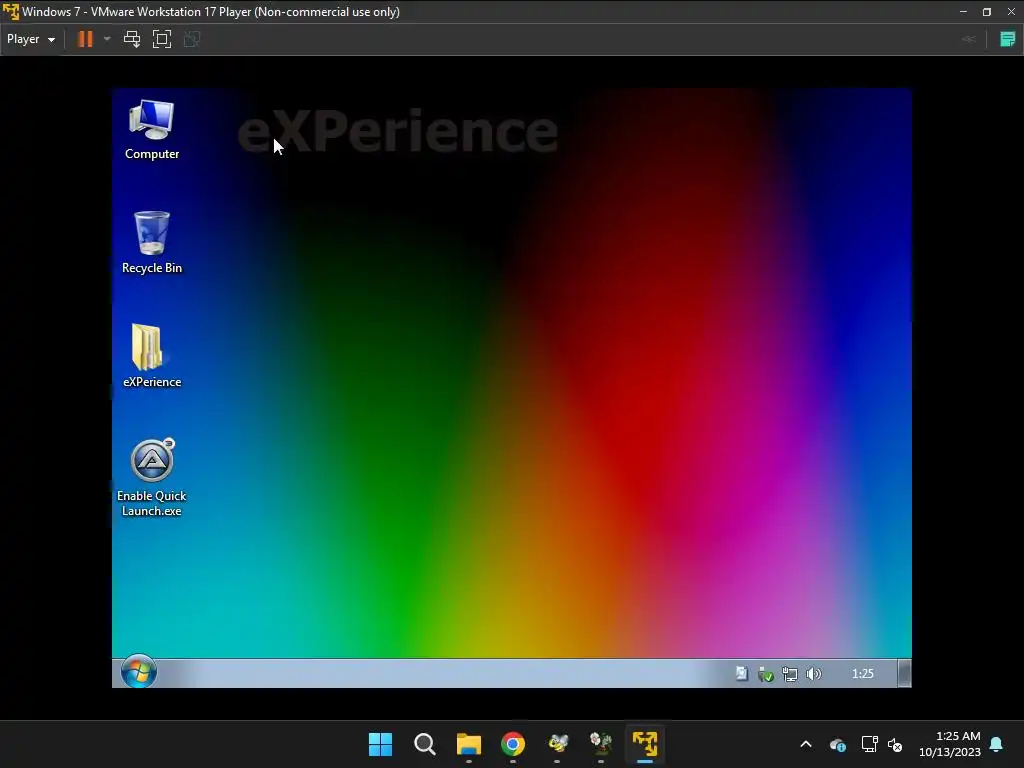This screenshot has width=1024, height=768.
Task: Click the guest clock showing 1:25
Action: pyautogui.click(x=863, y=673)
